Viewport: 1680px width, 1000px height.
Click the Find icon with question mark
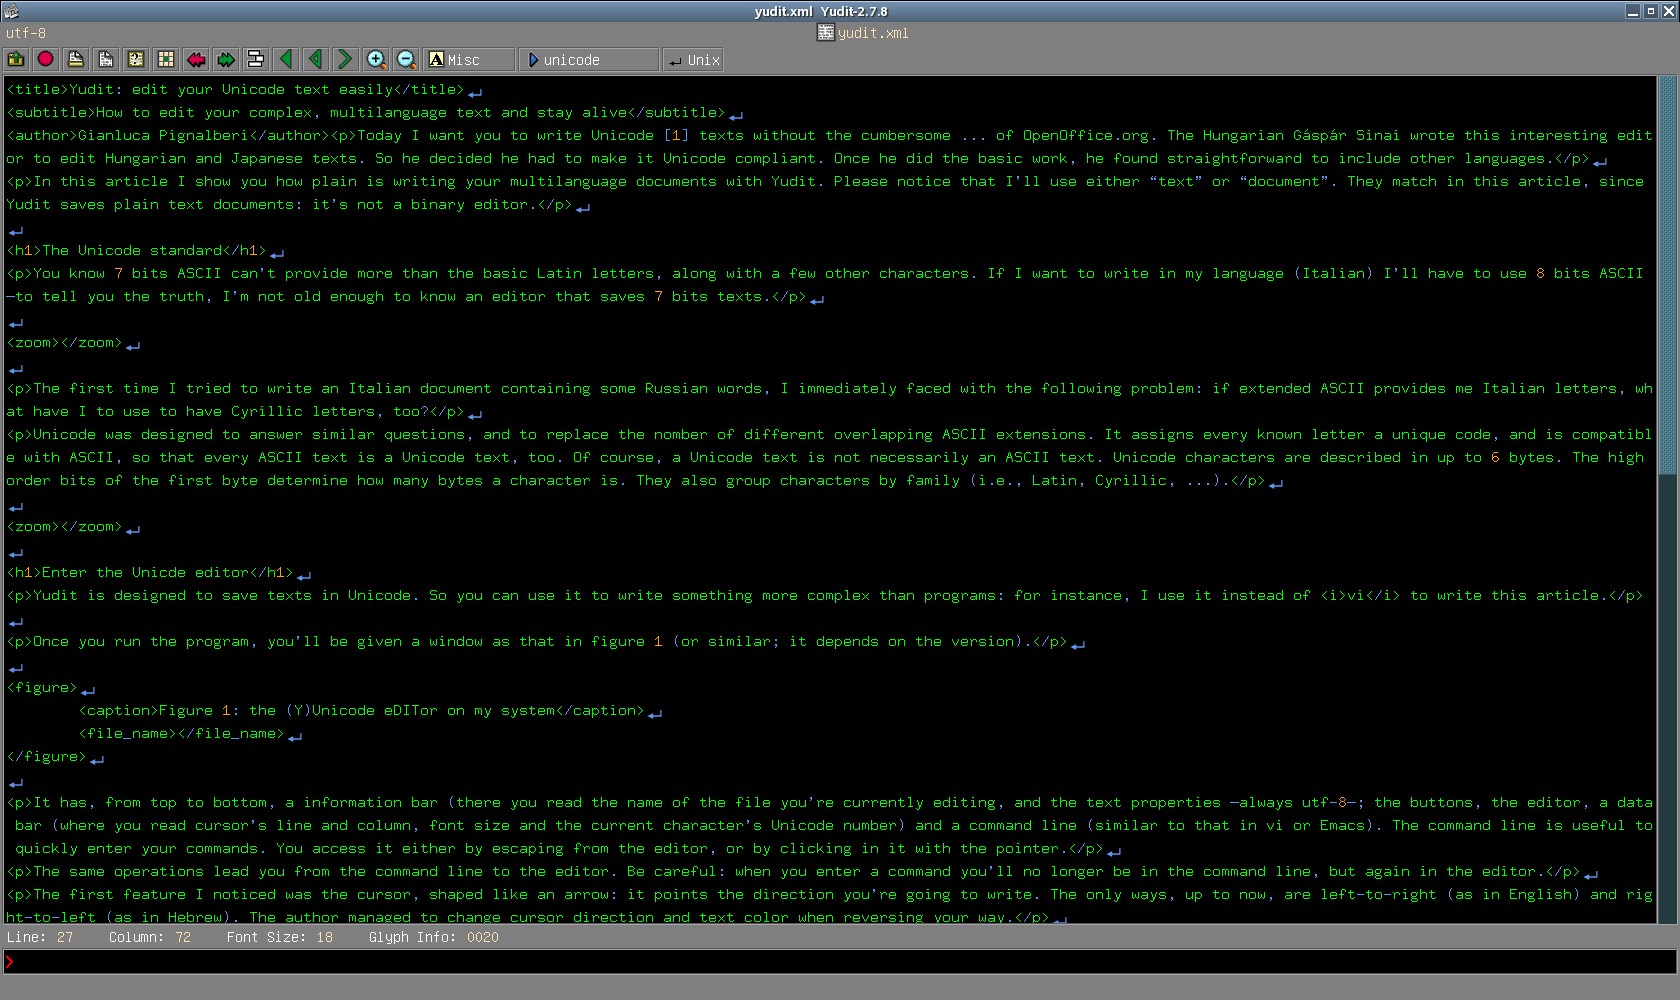coord(136,60)
